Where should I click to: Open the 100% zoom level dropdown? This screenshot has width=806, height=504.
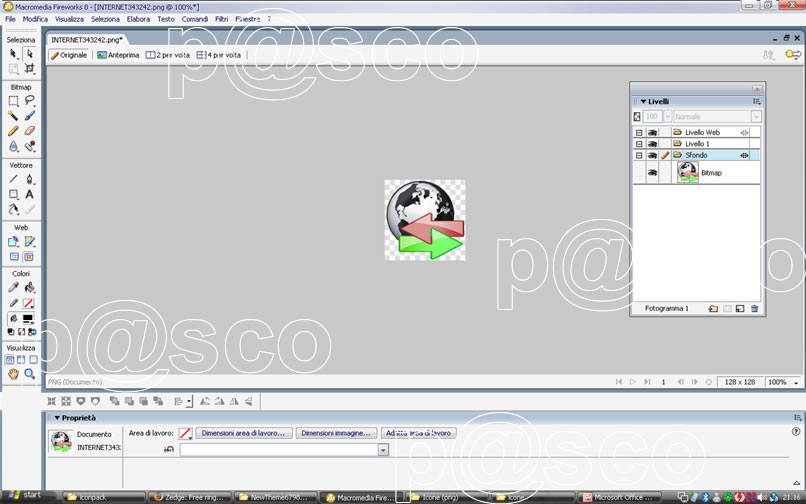click(x=796, y=382)
